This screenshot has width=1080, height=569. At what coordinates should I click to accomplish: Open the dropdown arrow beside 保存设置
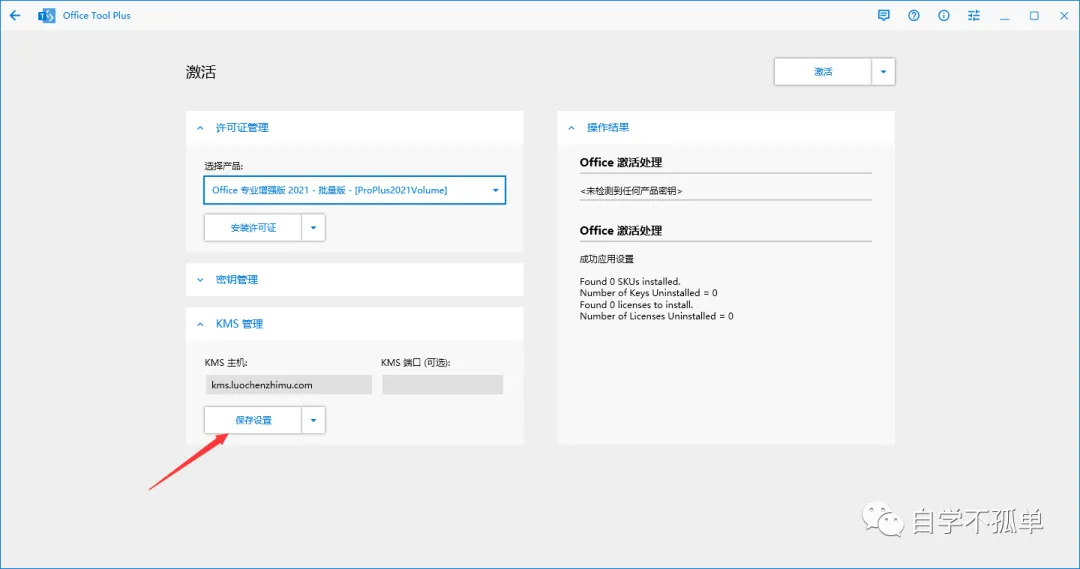coord(313,420)
